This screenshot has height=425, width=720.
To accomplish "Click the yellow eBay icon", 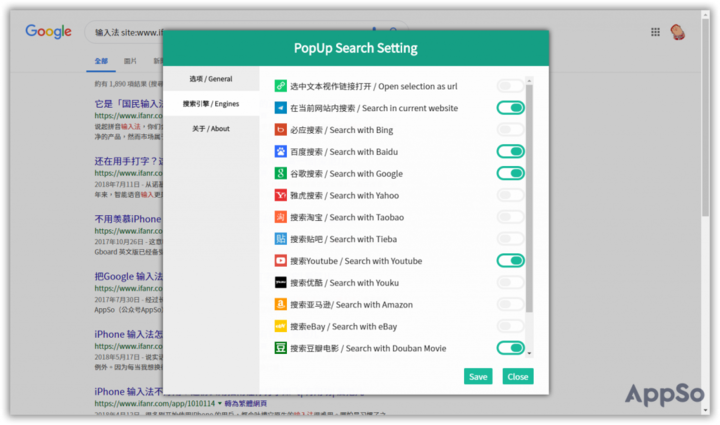I will [x=281, y=326].
